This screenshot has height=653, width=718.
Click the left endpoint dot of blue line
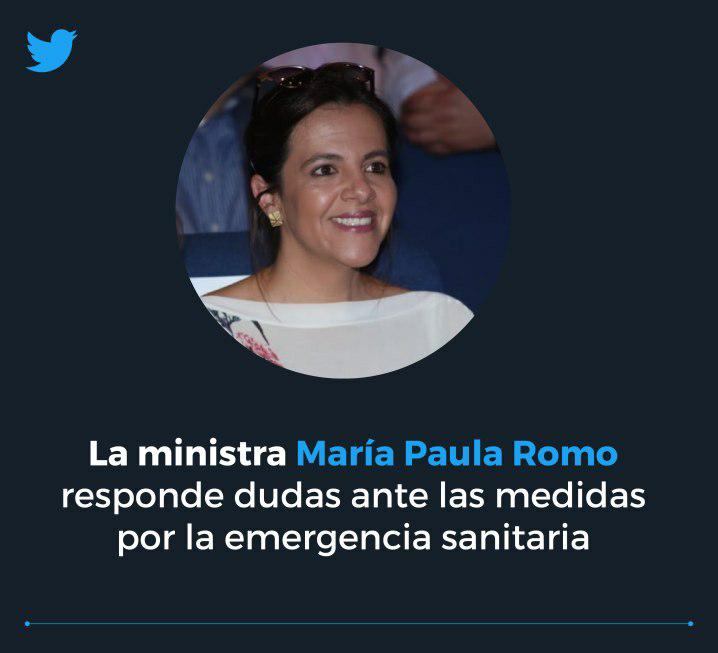(27, 624)
